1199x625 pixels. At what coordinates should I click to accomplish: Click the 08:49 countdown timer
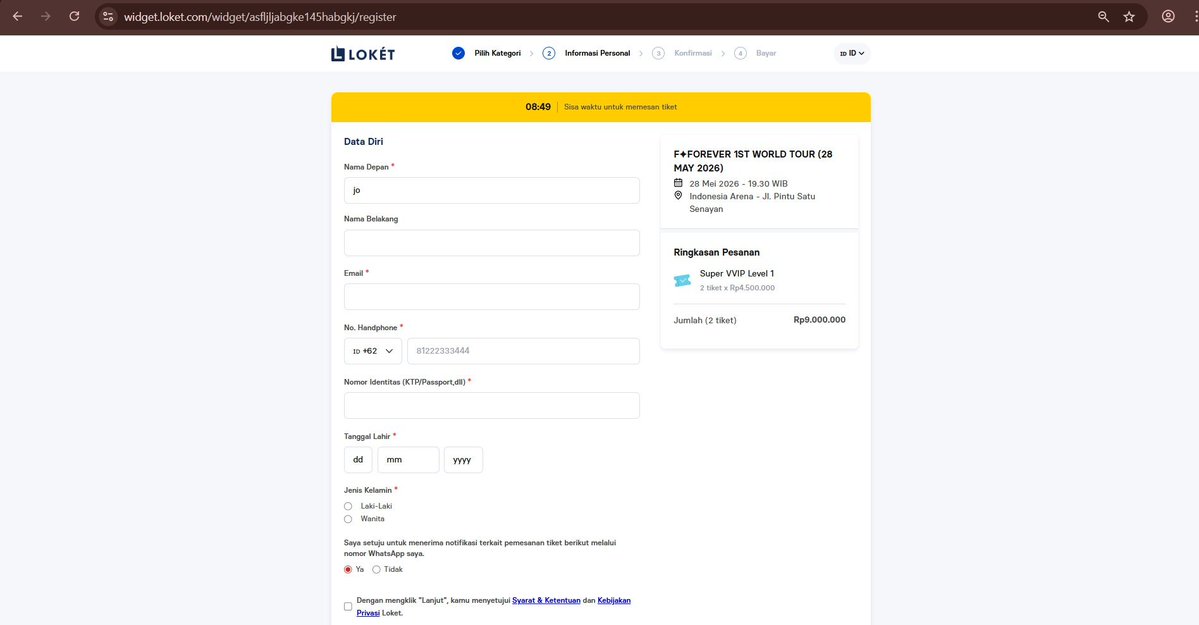[x=538, y=107]
